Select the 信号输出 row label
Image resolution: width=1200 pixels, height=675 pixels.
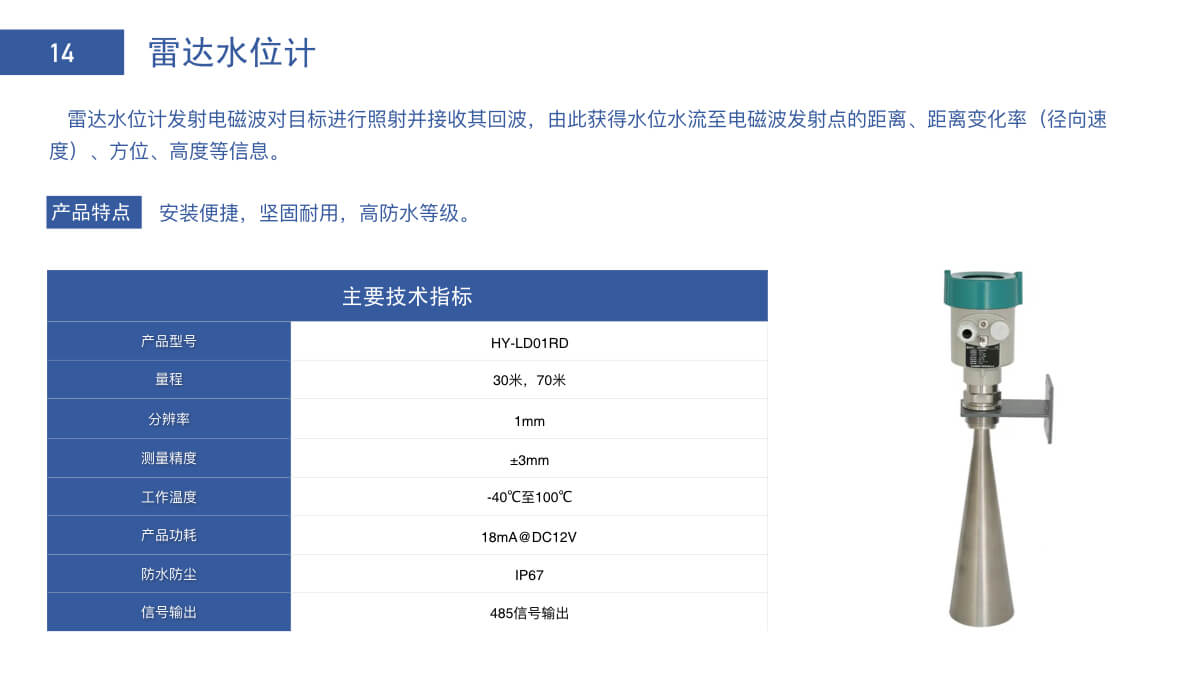click(168, 612)
